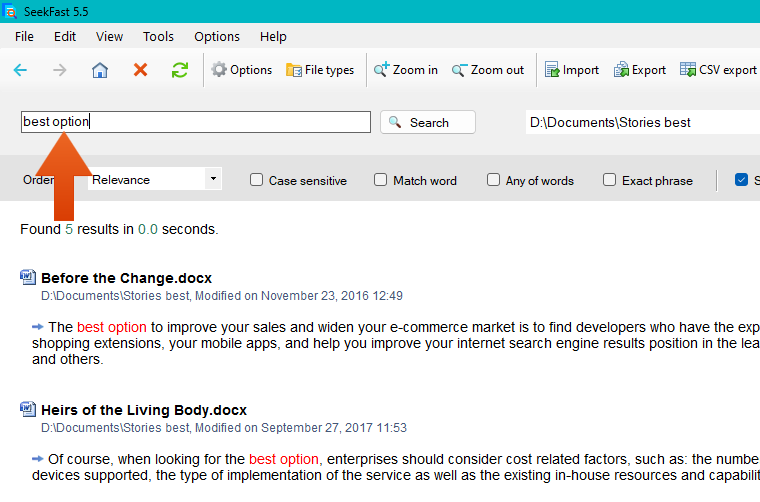Click the search query field containing "best option"
Image resolution: width=760 pixels, height=502 pixels.
click(x=196, y=122)
